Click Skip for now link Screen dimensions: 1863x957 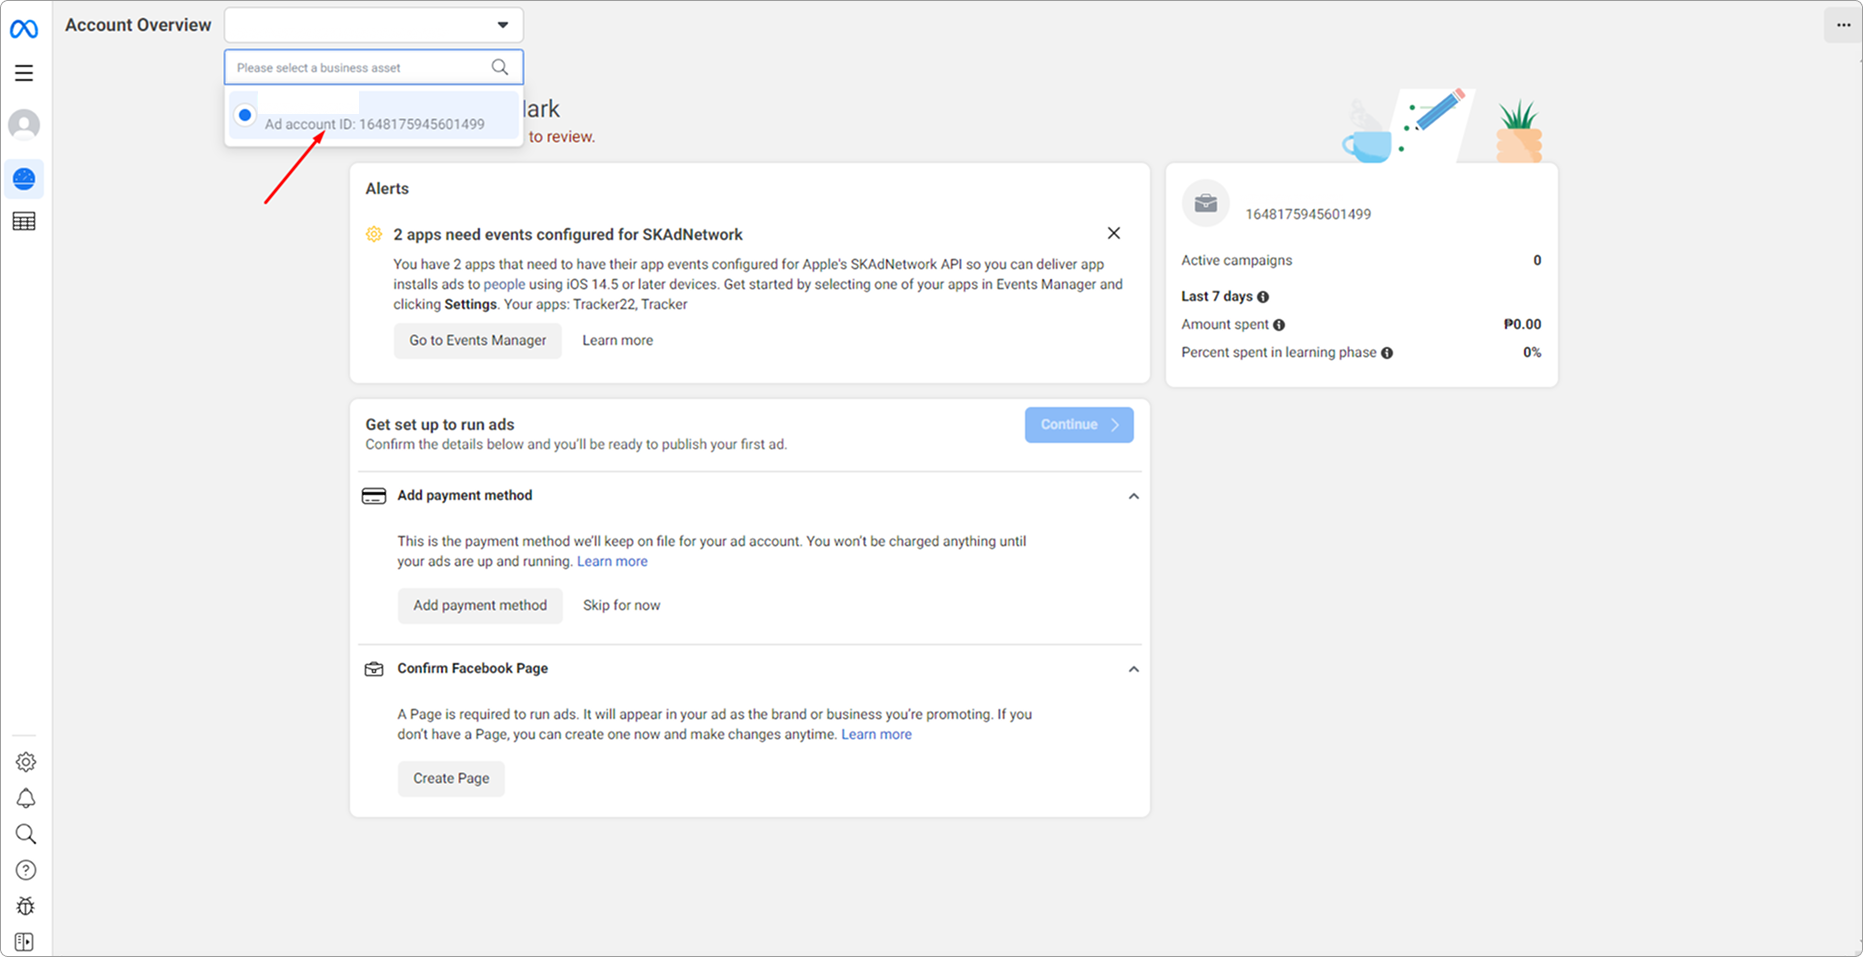[x=622, y=606]
